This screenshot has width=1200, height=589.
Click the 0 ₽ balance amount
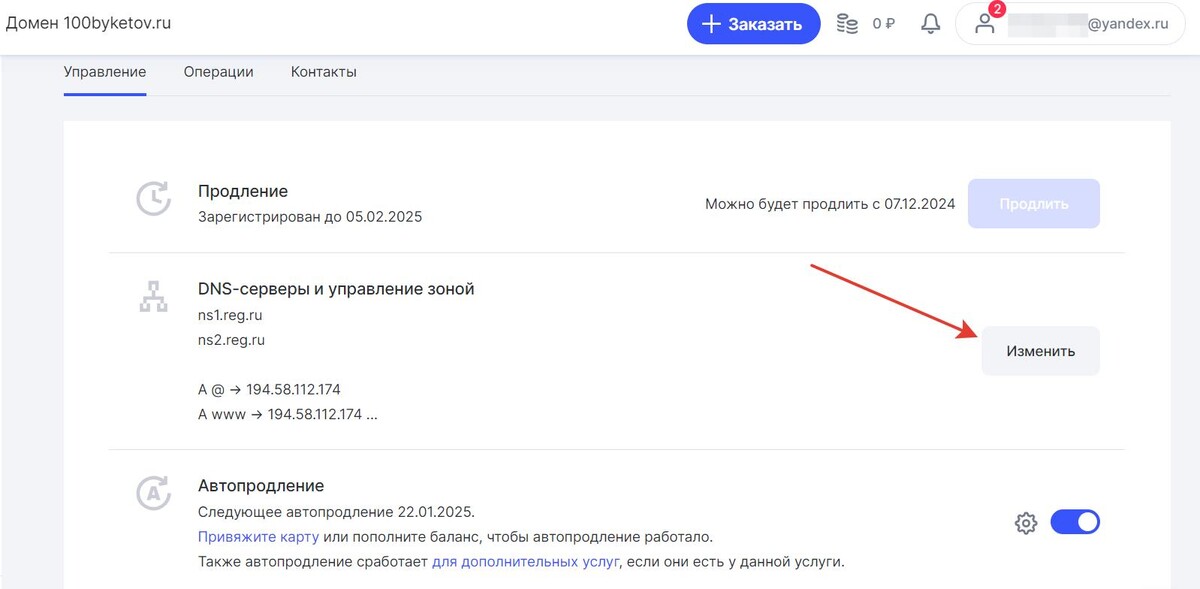click(884, 24)
